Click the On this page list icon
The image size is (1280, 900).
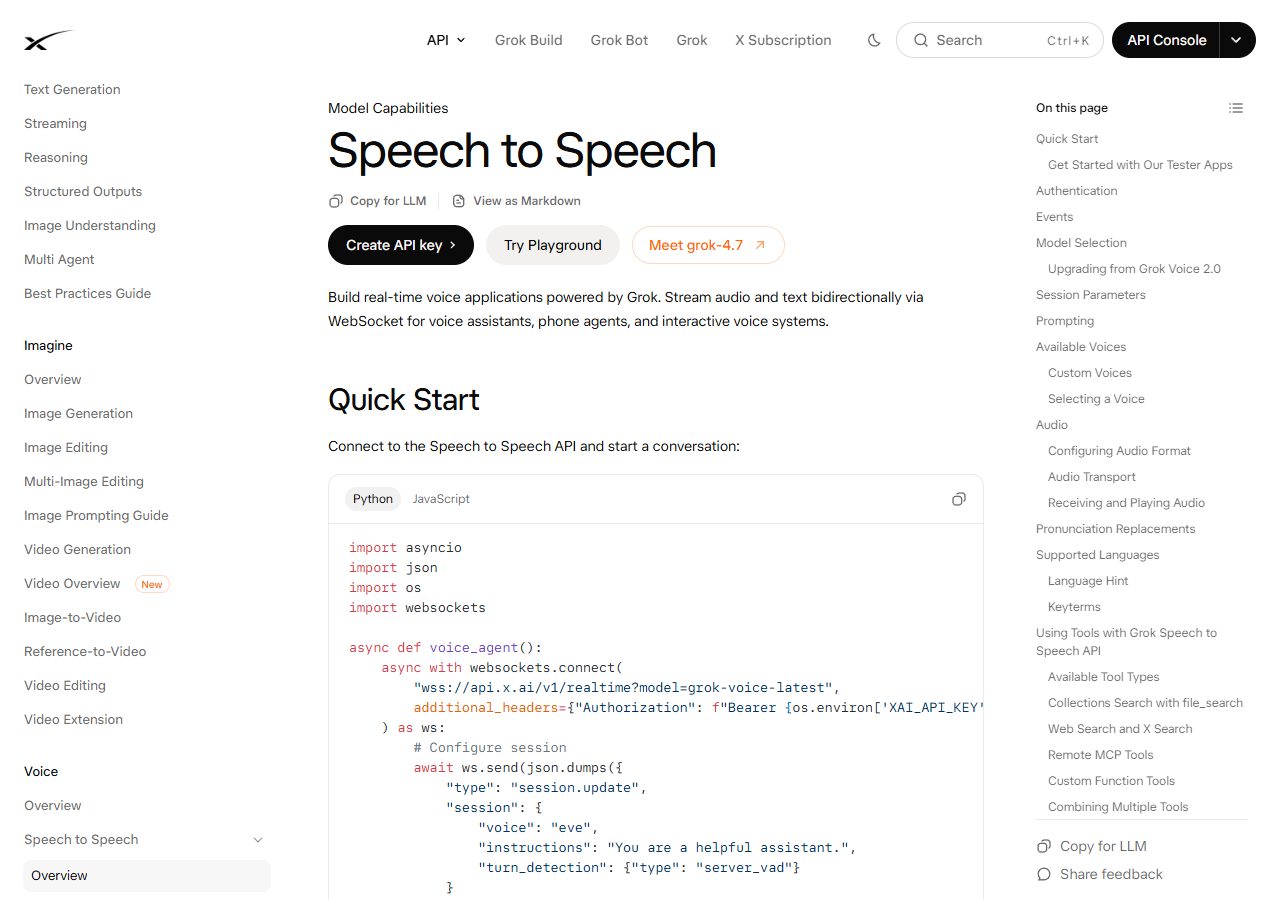(x=1236, y=108)
